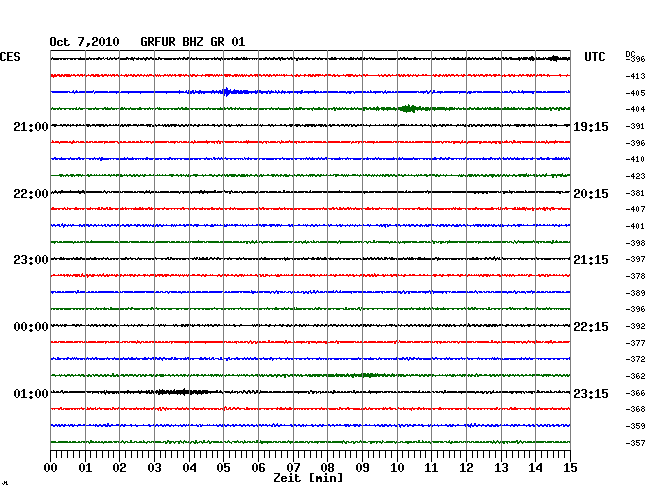
Task: Click the DC offset value -413
Action: 635,76
